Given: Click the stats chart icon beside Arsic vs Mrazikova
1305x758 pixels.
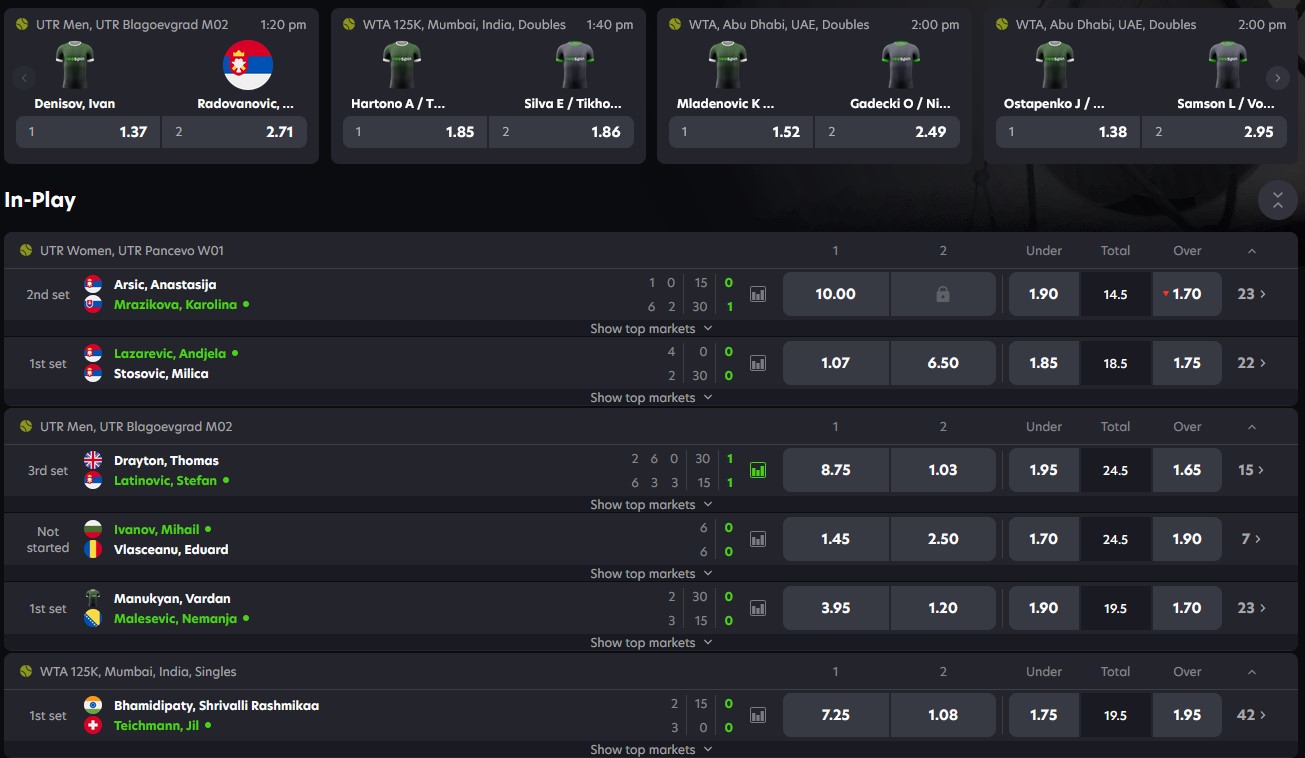Looking at the screenshot, I should tap(757, 293).
